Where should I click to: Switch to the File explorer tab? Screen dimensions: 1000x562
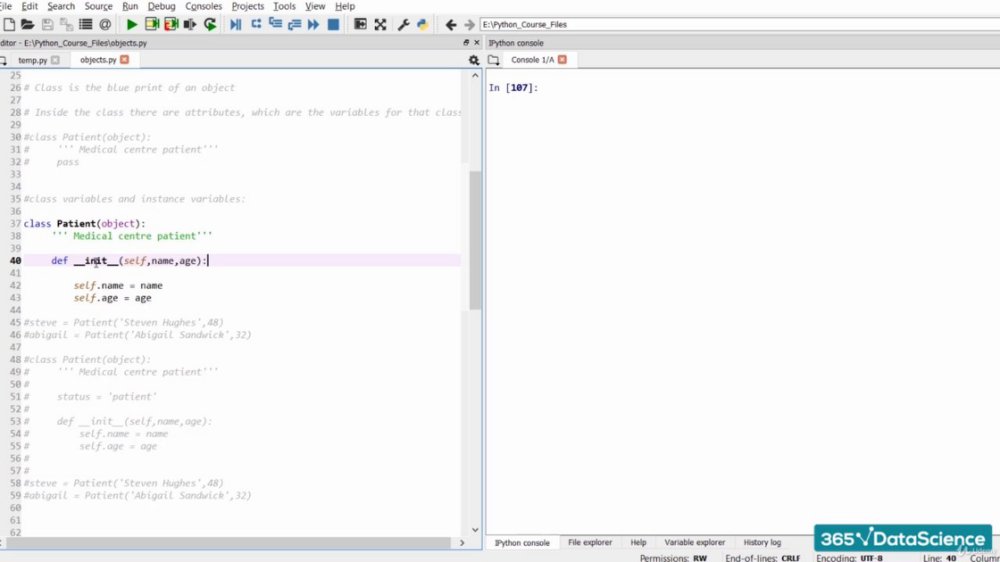pos(590,542)
